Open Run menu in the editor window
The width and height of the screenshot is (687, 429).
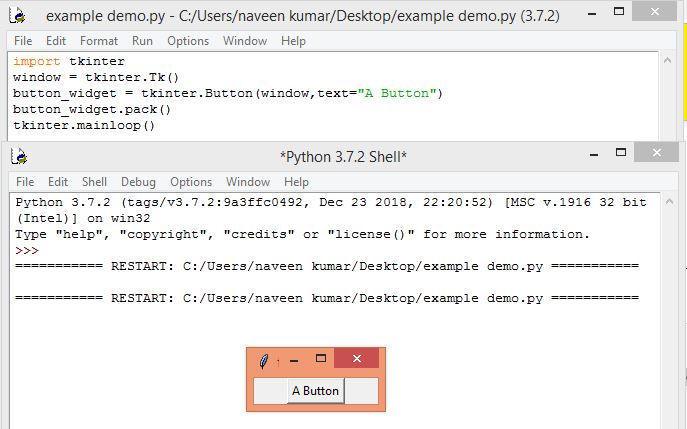tap(142, 41)
